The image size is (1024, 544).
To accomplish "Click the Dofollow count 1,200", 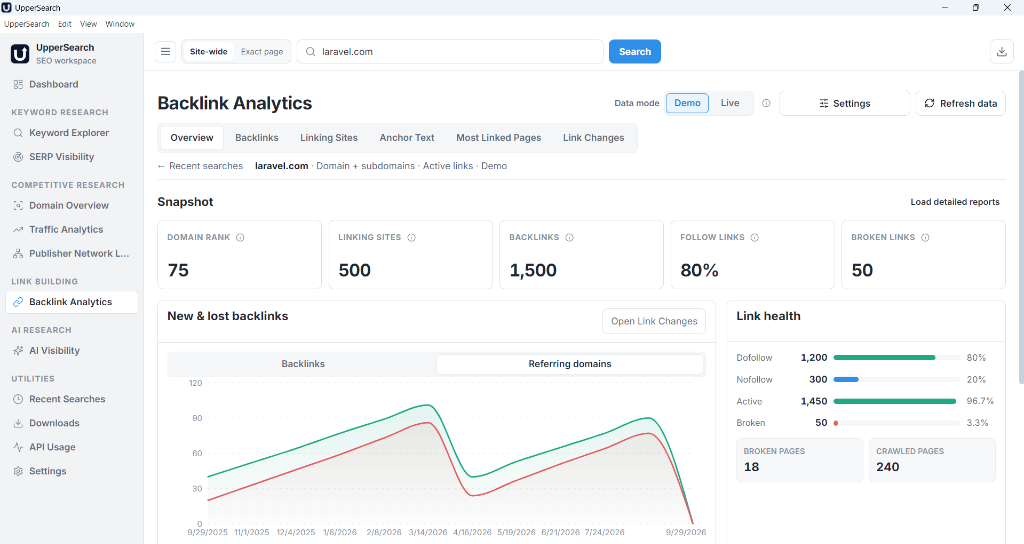I will (814, 358).
